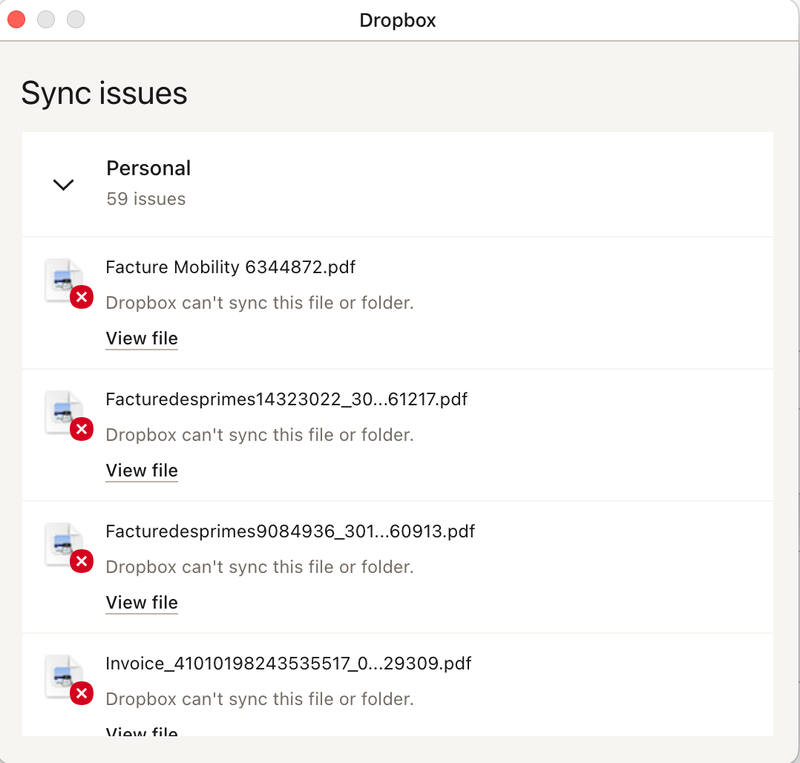Image resolution: width=800 pixels, height=763 pixels.
Task: Click red error badge on Facturedesprimes14323022 file
Action: tap(82, 429)
